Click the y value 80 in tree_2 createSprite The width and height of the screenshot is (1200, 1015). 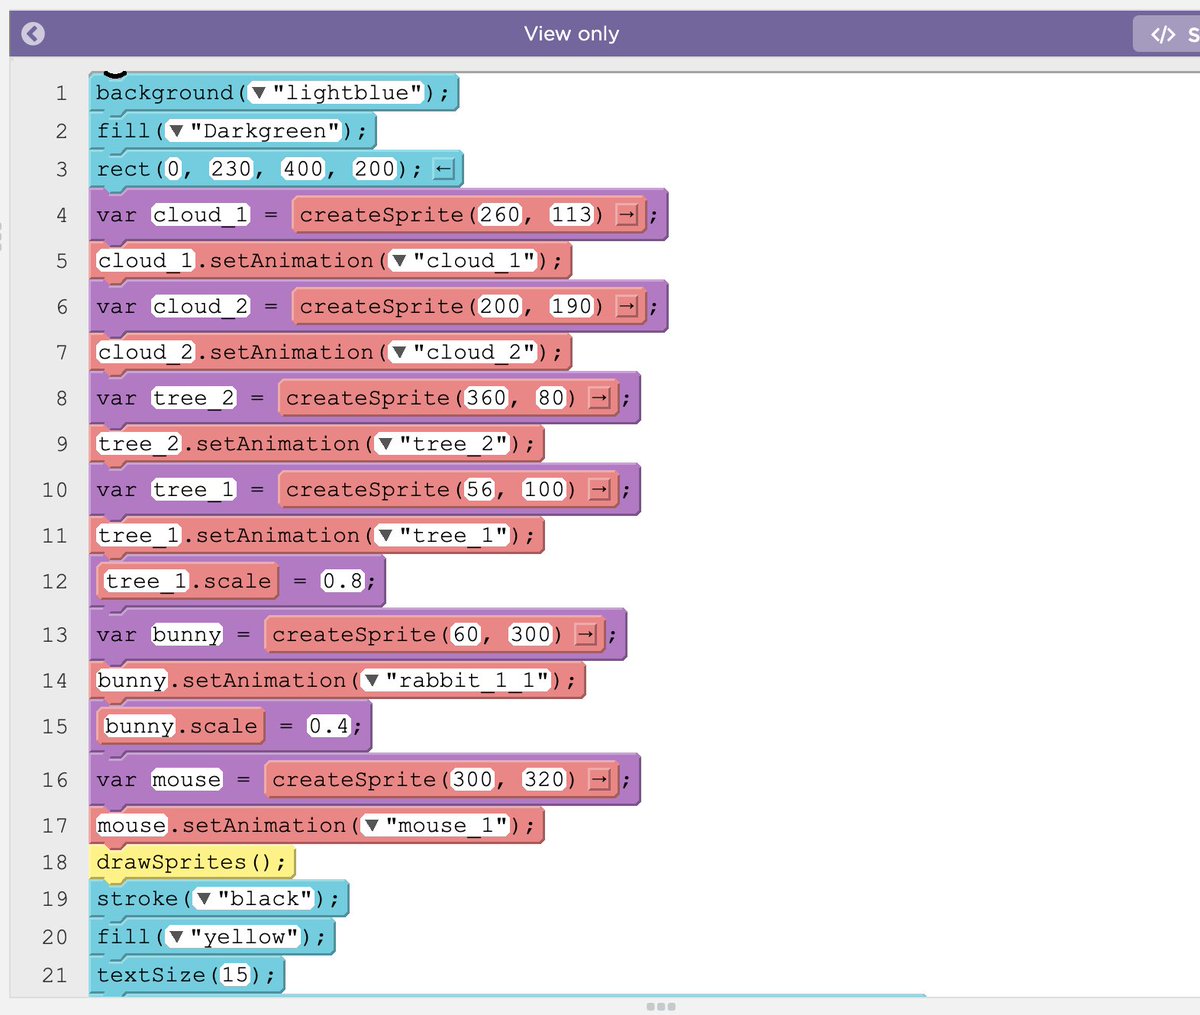(x=551, y=398)
